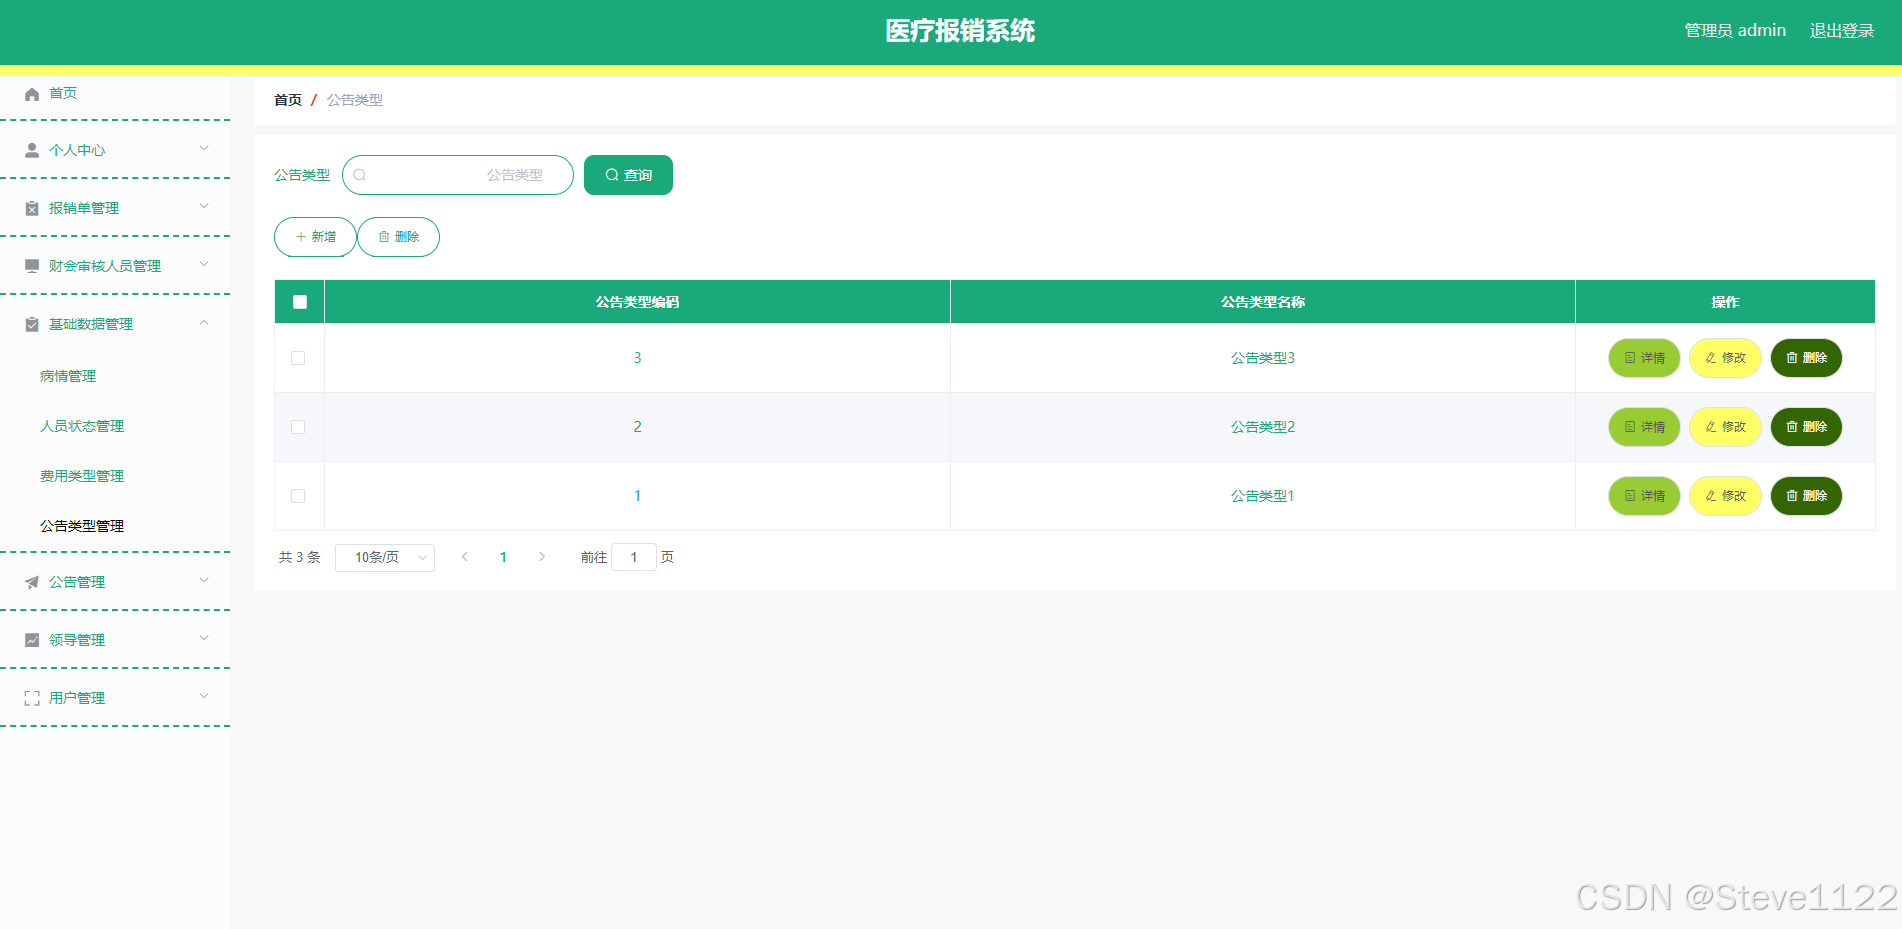Screen dimensions: 1902x929
Task: Check the row for 公告类型1
Action: (298, 496)
